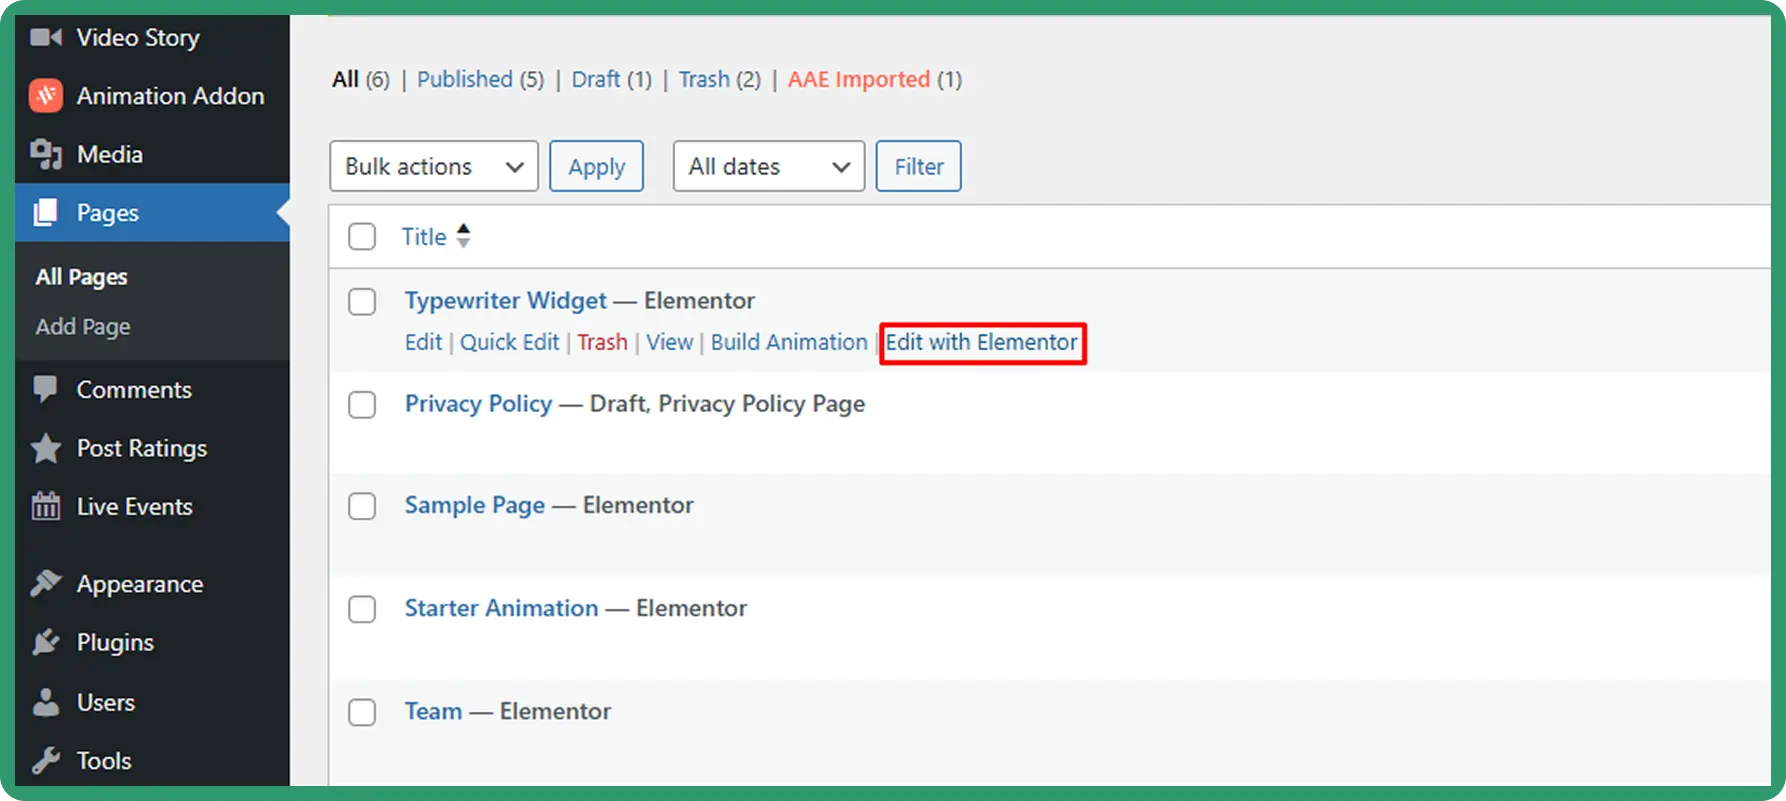Show All pages filter
Screen dimensions: 1786x801
click(345, 79)
